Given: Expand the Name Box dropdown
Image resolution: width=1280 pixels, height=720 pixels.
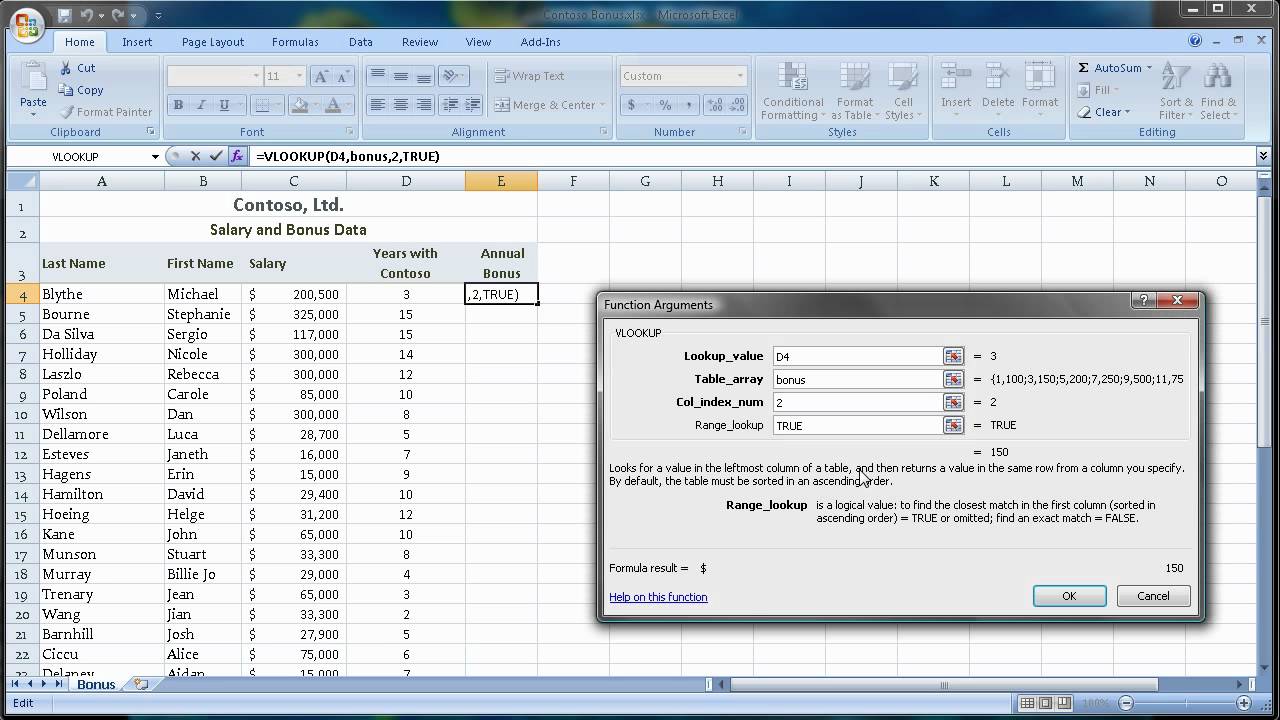Looking at the screenshot, I should click(x=155, y=156).
